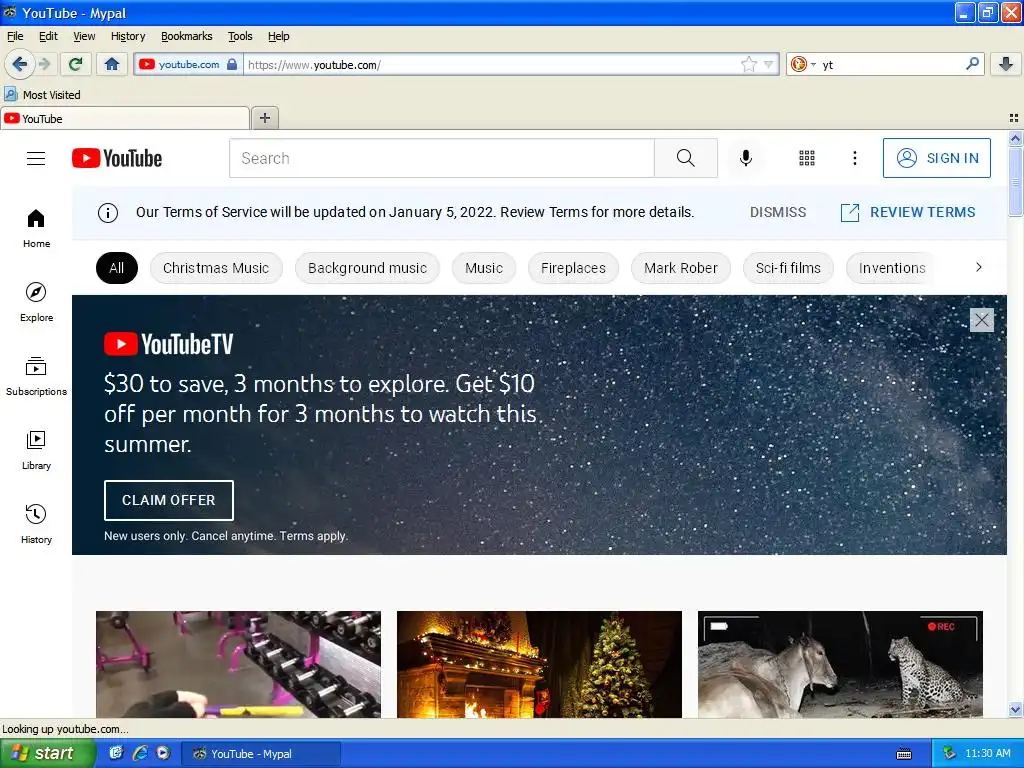Click the Terms of Service info icon
Image resolution: width=1024 pixels, height=768 pixels.
point(108,212)
